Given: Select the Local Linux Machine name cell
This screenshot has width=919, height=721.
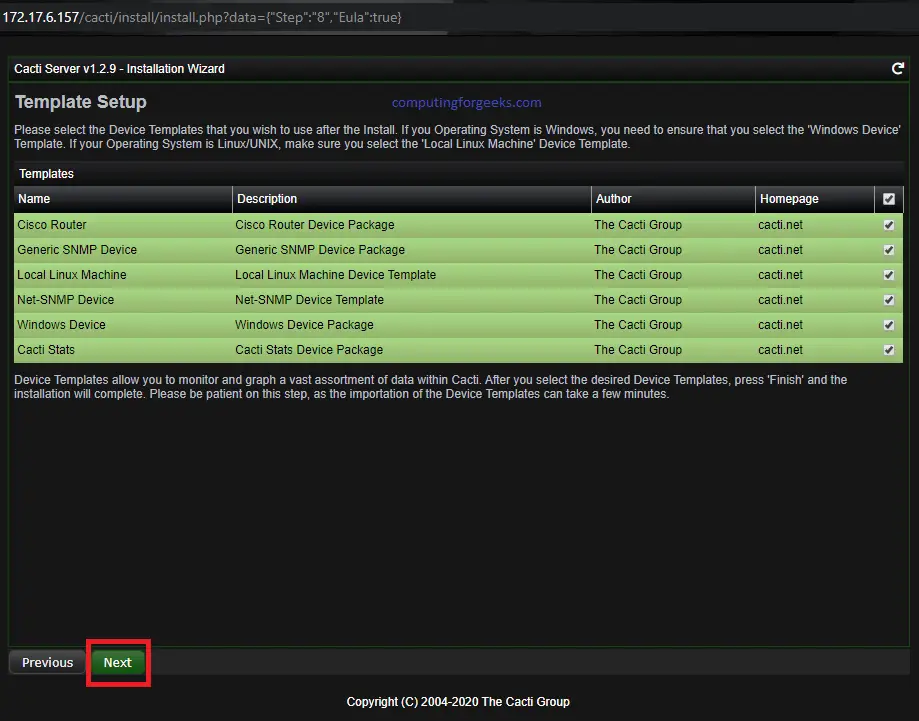Looking at the screenshot, I should [x=72, y=274].
